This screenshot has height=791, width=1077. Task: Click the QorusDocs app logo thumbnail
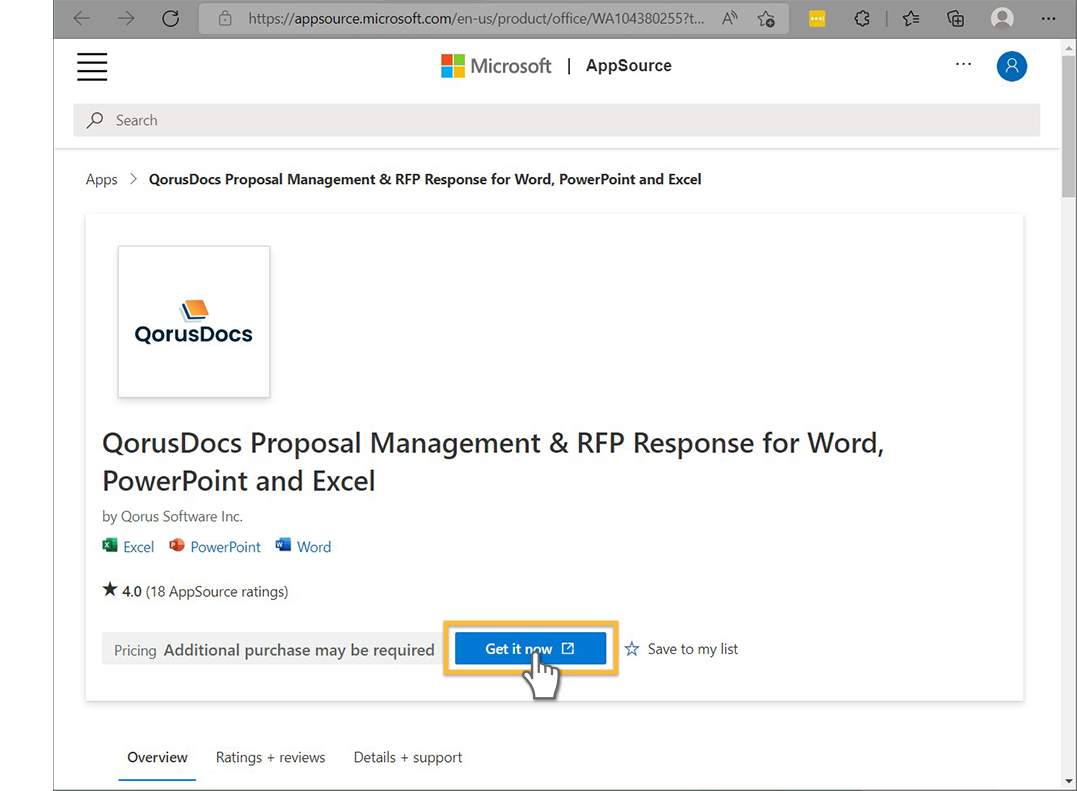[194, 321]
